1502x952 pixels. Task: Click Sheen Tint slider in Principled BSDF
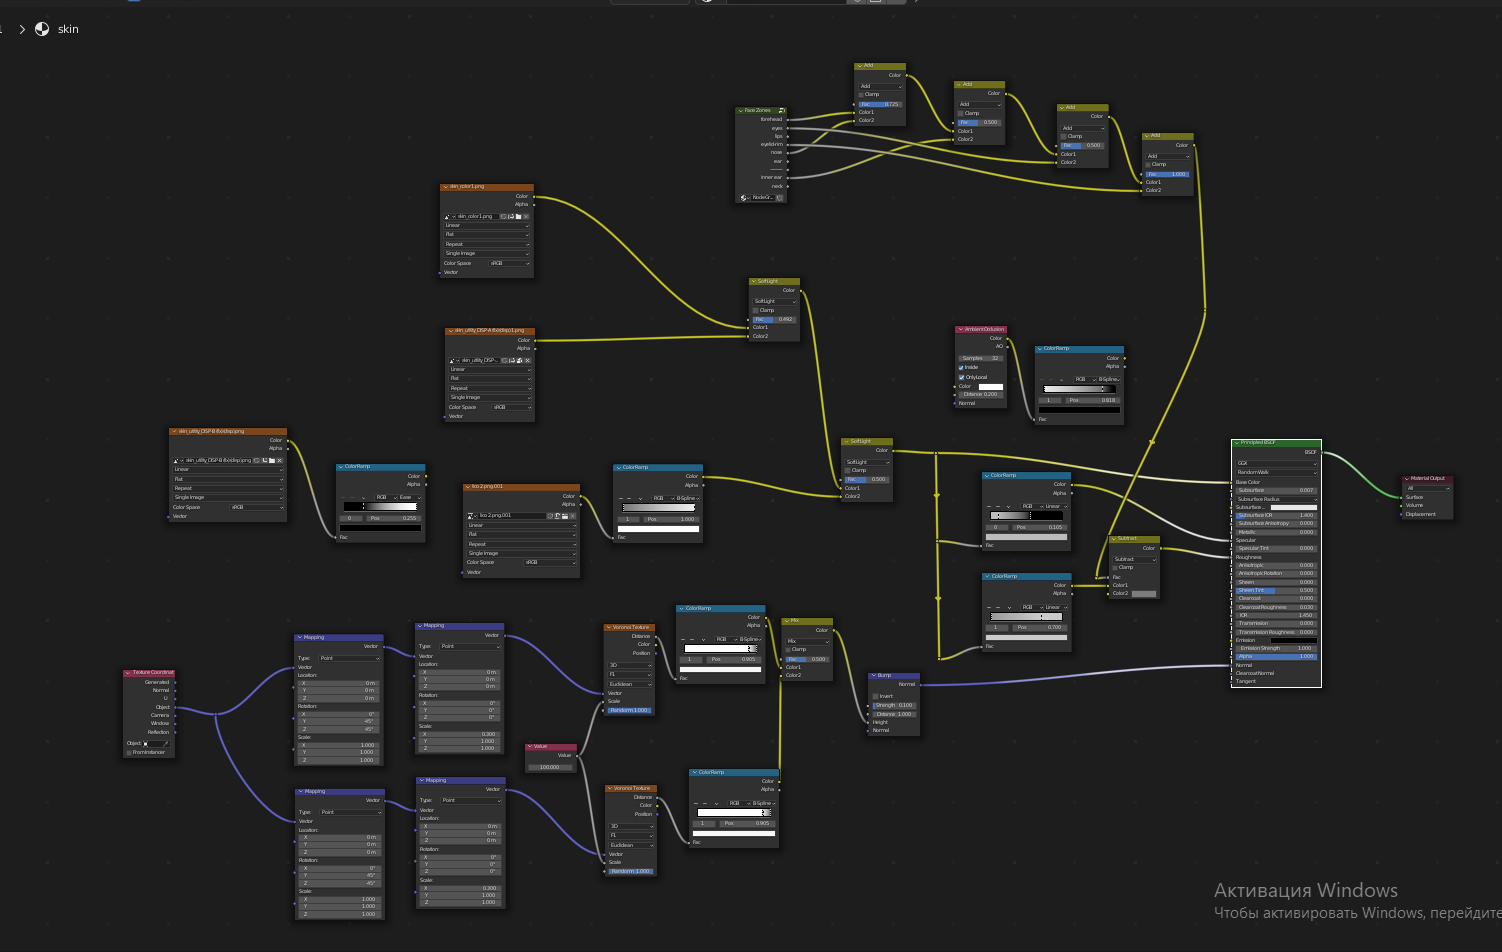pyautogui.click(x=1277, y=591)
